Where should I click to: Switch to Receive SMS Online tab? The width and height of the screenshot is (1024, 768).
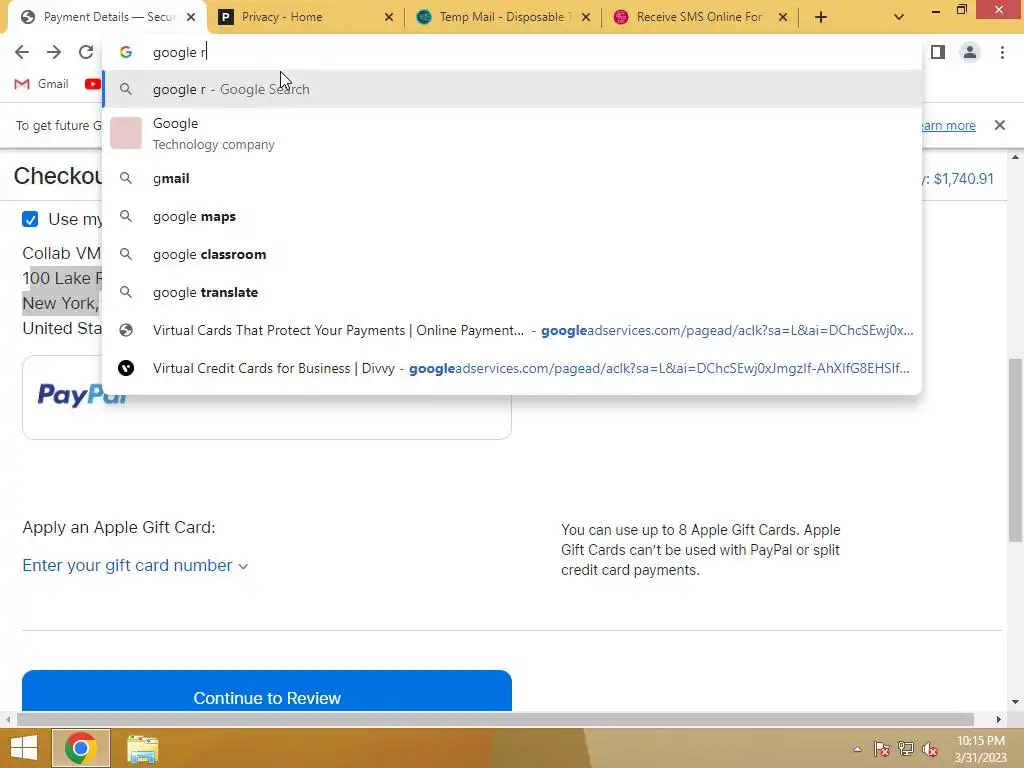pos(700,17)
